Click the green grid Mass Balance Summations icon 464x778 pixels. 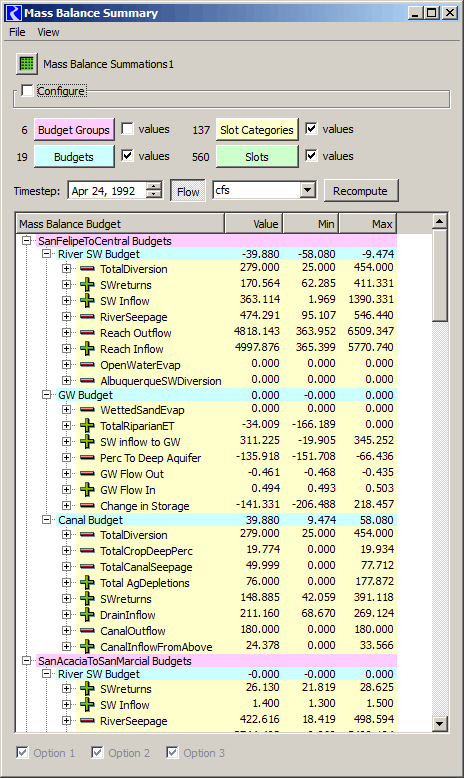pyautogui.click(x=27, y=64)
